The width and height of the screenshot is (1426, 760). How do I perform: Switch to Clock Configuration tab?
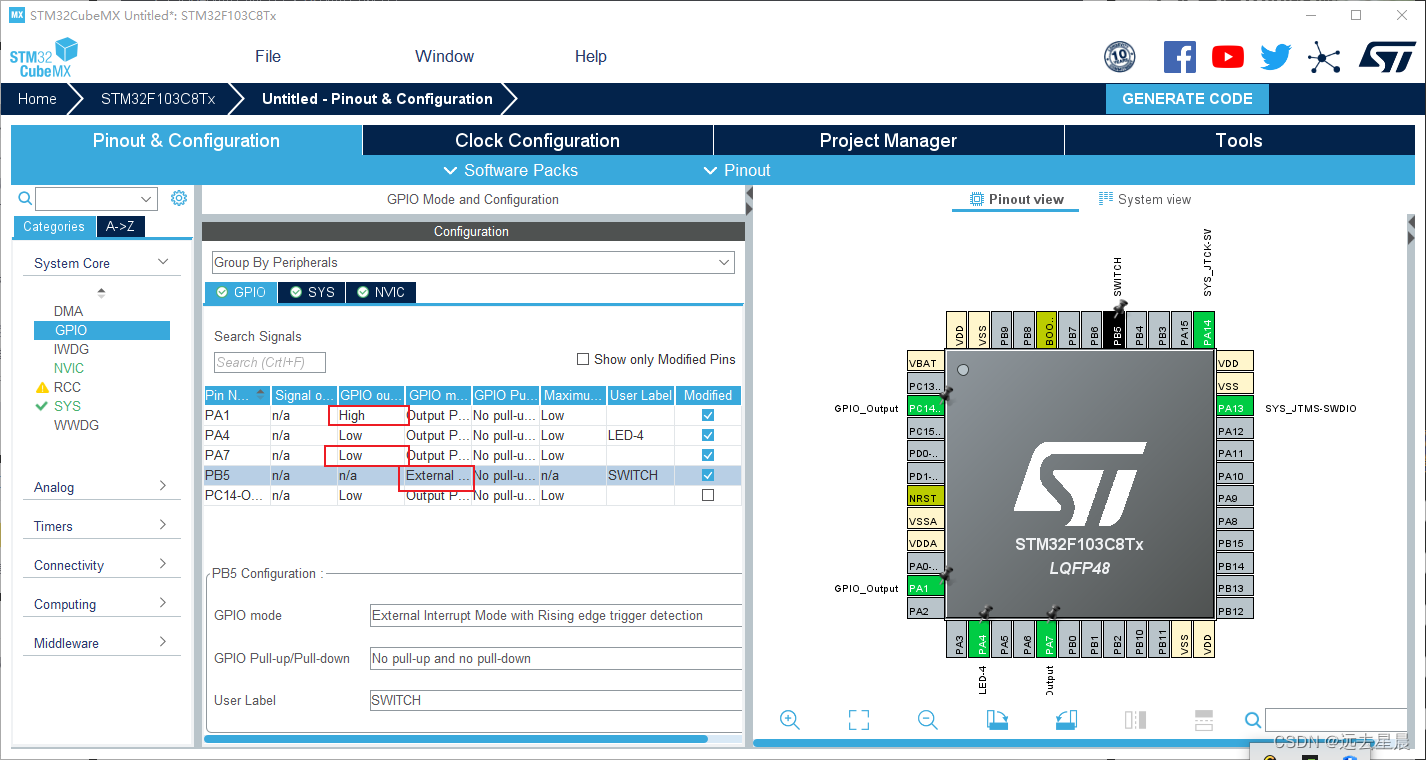click(538, 140)
